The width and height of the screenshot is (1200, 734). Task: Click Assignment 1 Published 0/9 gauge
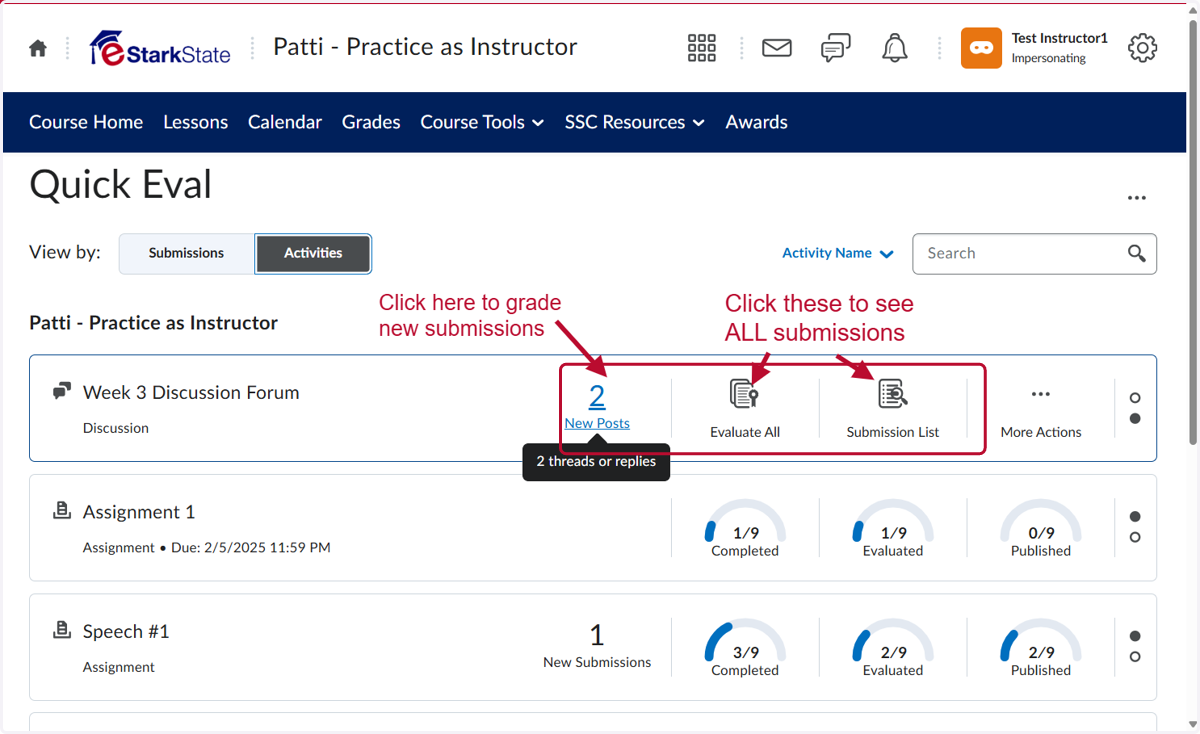point(1041,530)
